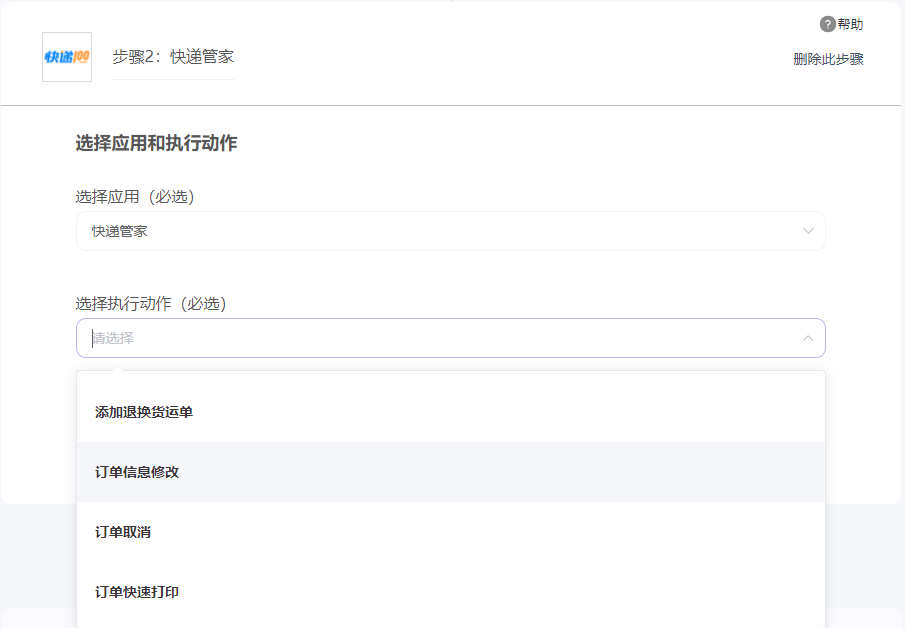
Task: Select 订单信息修改 option
Action: tap(451, 472)
